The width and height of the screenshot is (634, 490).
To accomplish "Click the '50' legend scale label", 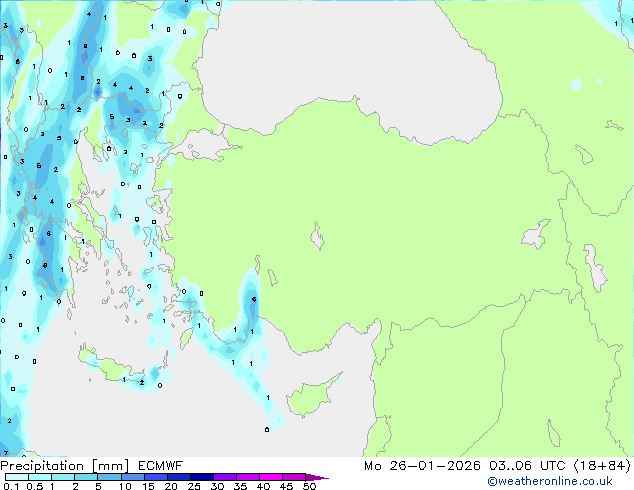I will tap(310, 486).
